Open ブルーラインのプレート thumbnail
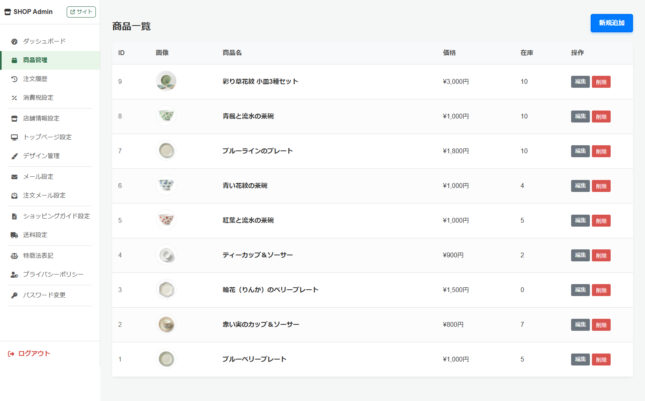Screen dimensions: 645x401 point(166,151)
